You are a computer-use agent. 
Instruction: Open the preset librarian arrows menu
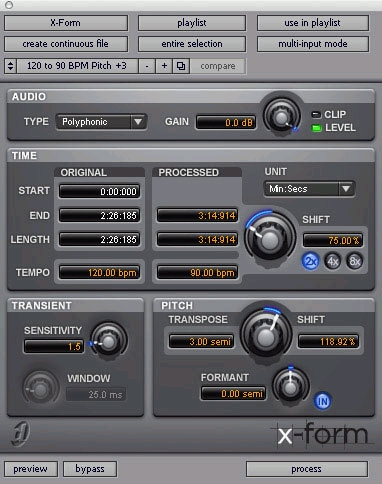click(x=10, y=66)
